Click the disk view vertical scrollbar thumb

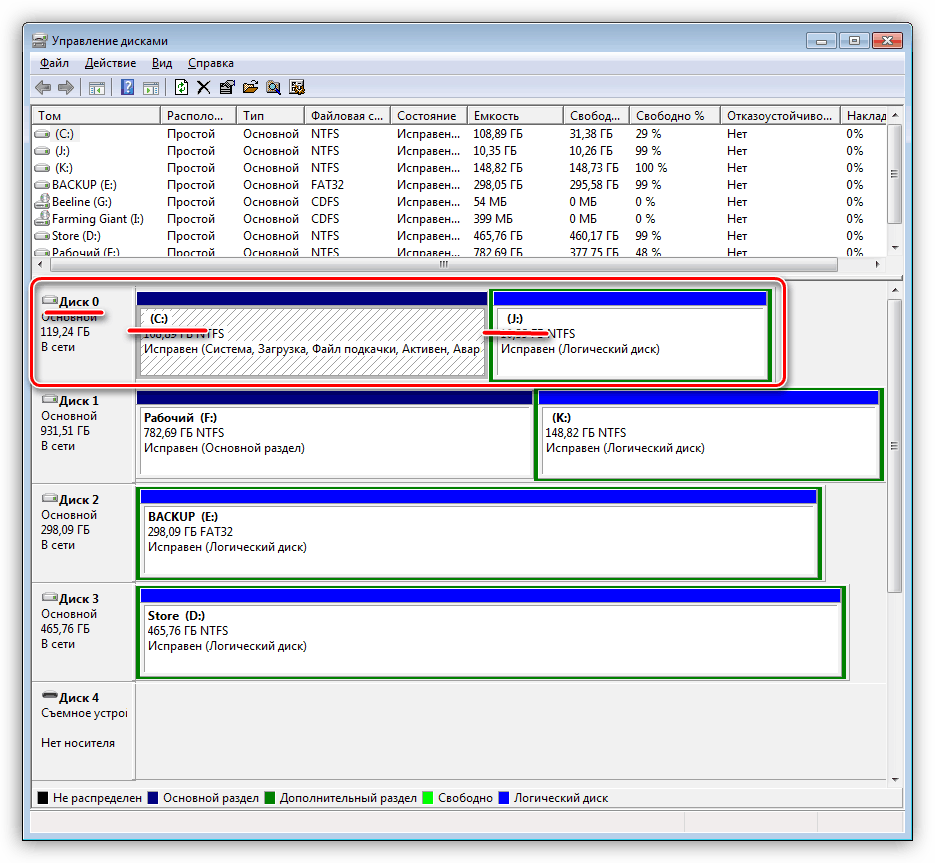tap(894, 446)
